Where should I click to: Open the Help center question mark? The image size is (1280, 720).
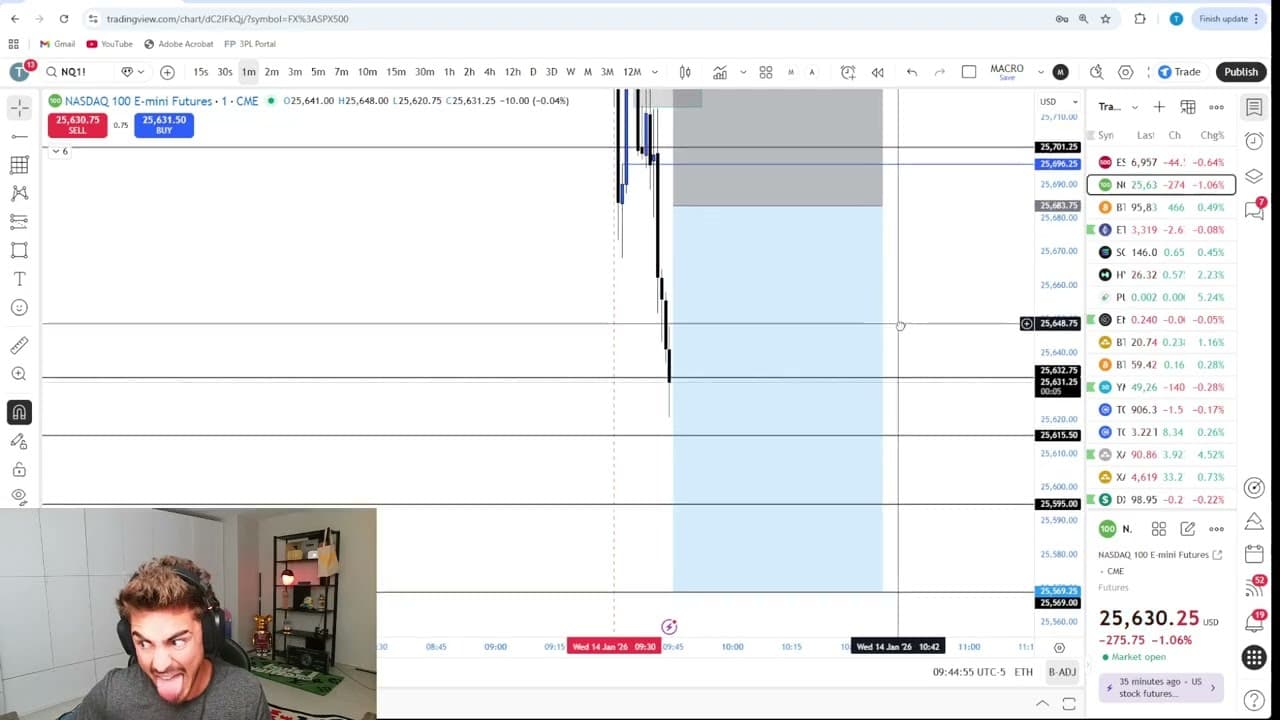1254,700
